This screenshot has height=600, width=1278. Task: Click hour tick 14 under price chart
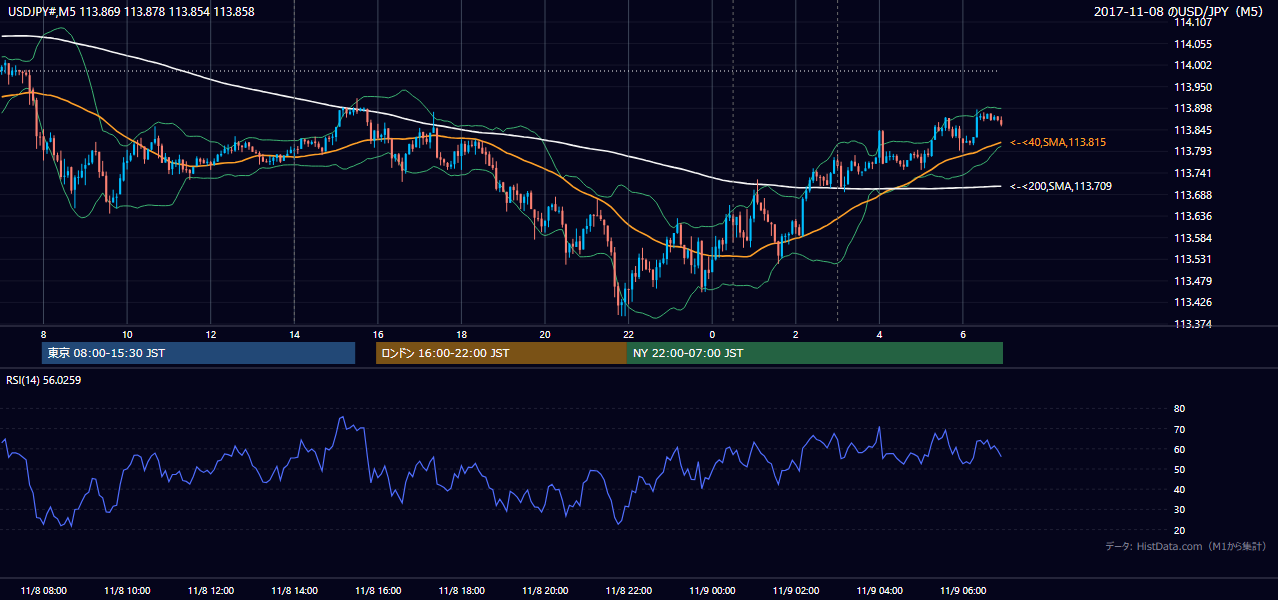pos(294,334)
